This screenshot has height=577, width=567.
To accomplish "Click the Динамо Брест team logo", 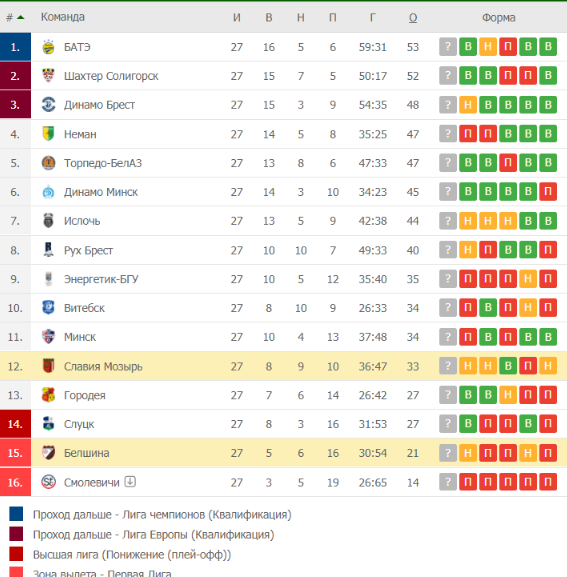I will click(x=48, y=105).
